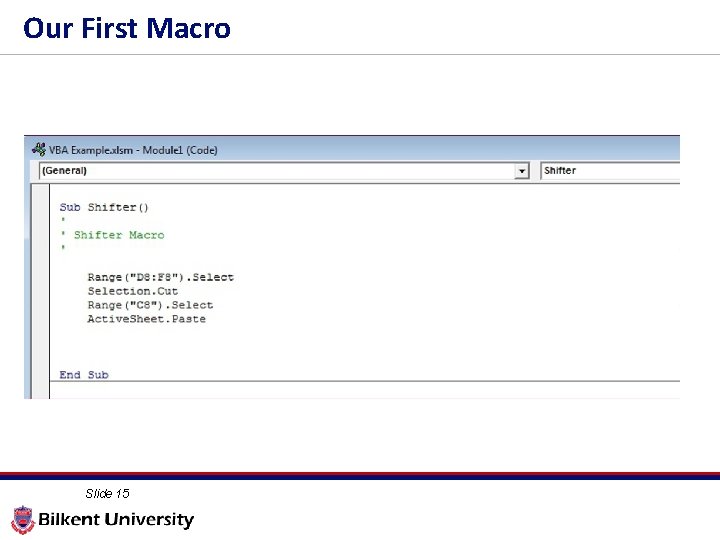This screenshot has height=540, width=720.
Task: Place cursor at End Sub line
Action: [x=84, y=375]
